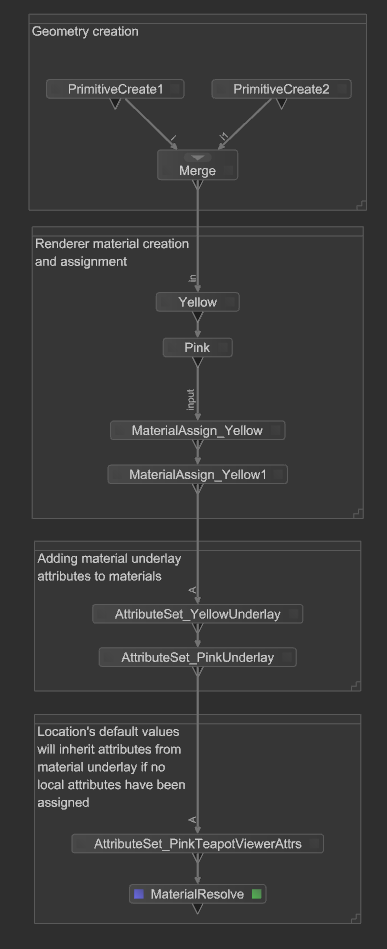Click the output port below MaterialResolve
Screen dimensions: 387x949
click(x=197, y=909)
